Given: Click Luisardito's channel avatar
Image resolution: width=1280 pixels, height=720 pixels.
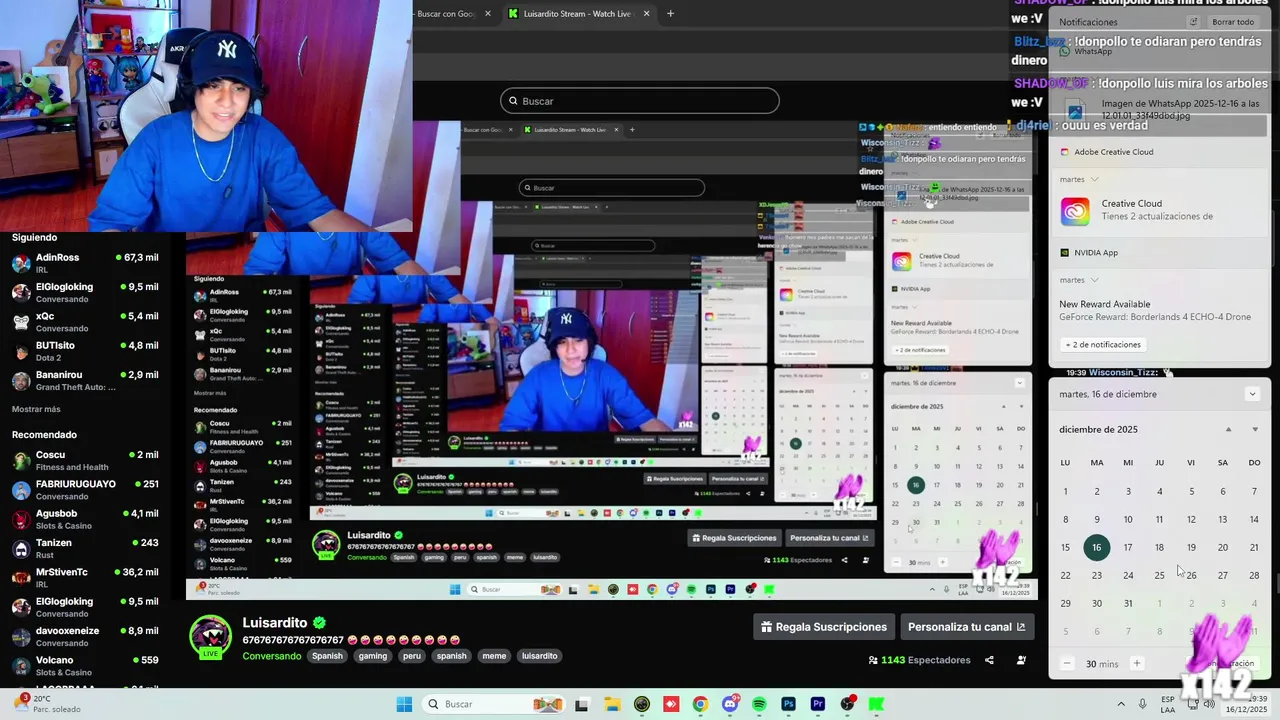Looking at the screenshot, I should coord(210,637).
